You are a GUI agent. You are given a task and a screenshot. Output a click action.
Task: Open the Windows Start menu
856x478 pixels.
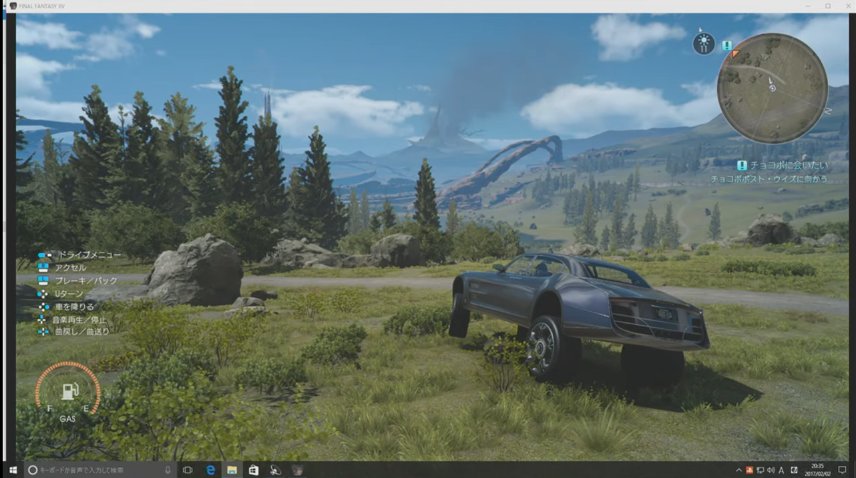[x=13, y=470]
